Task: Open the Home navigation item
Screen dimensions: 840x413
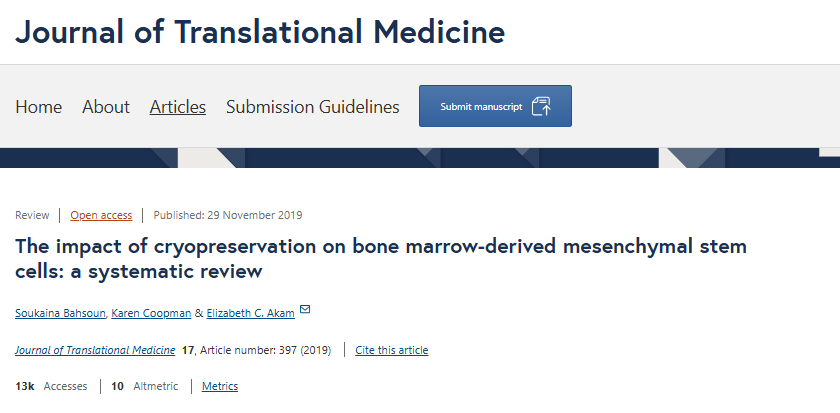Action: 39,107
